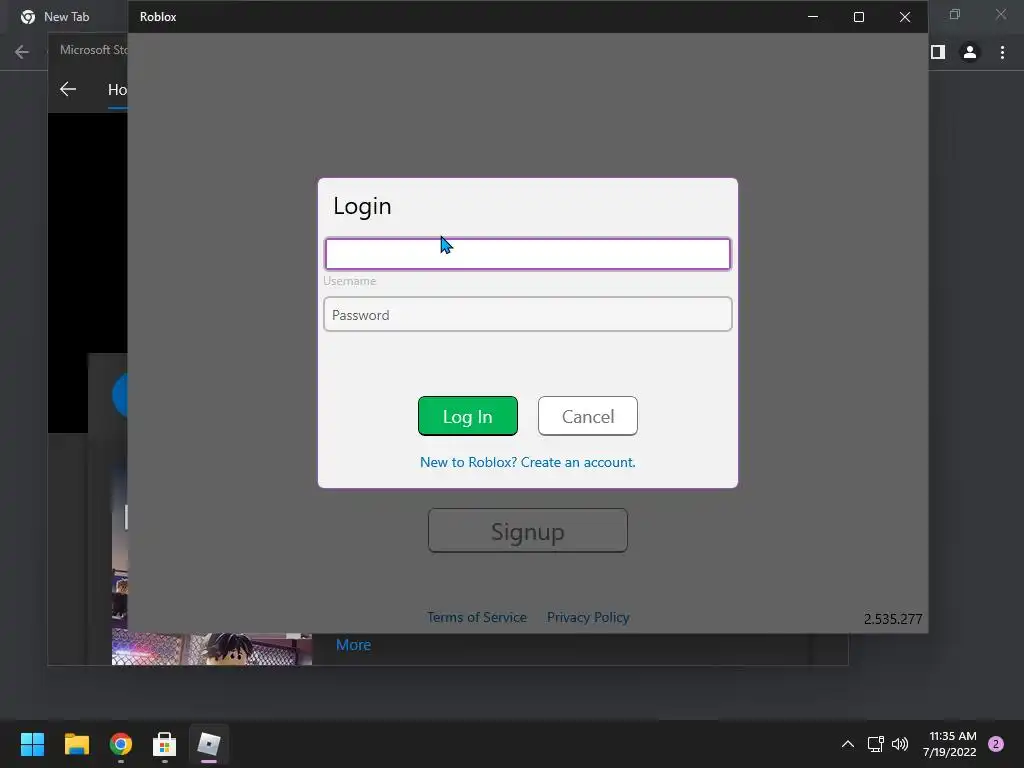Open 'New to Roblox? Create an account' link
The width and height of the screenshot is (1024, 768).
tap(528, 462)
